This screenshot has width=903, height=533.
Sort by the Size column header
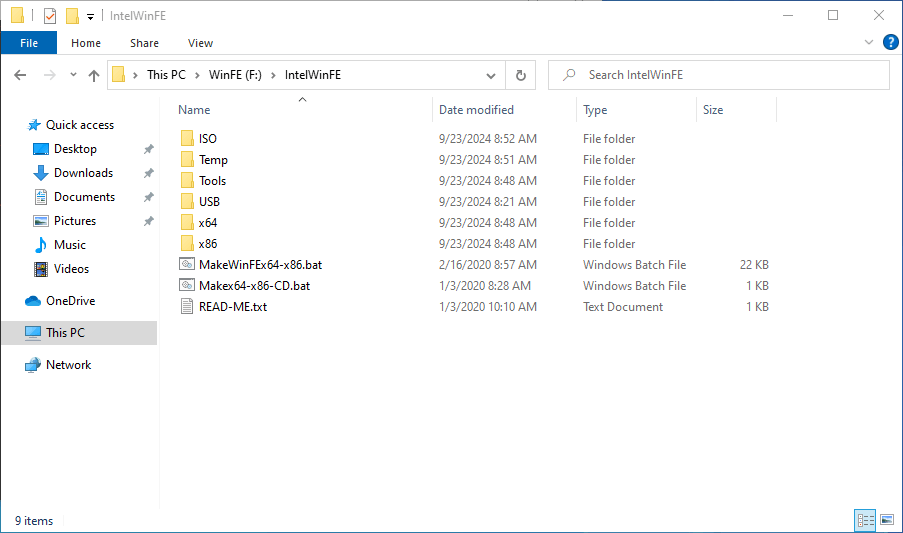(713, 110)
